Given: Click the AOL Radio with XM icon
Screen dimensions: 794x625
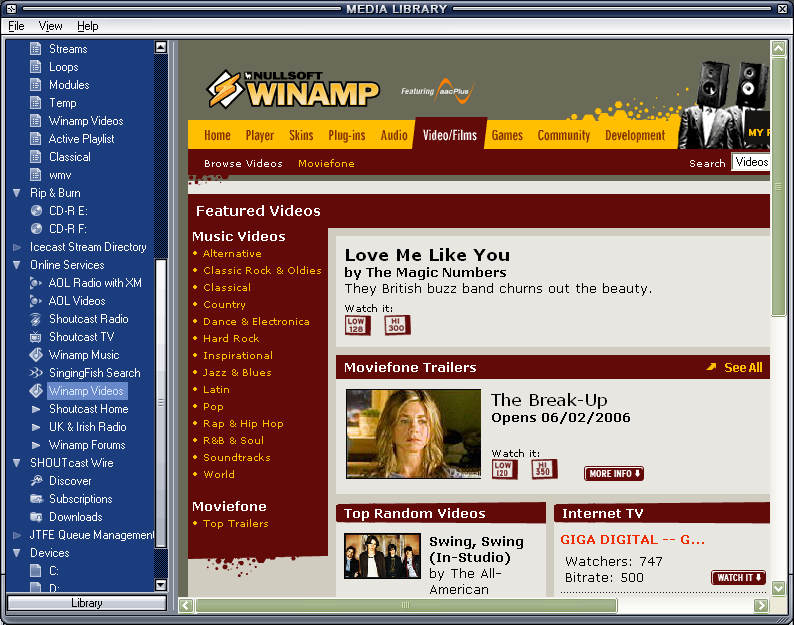Looking at the screenshot, I should 35,283.
